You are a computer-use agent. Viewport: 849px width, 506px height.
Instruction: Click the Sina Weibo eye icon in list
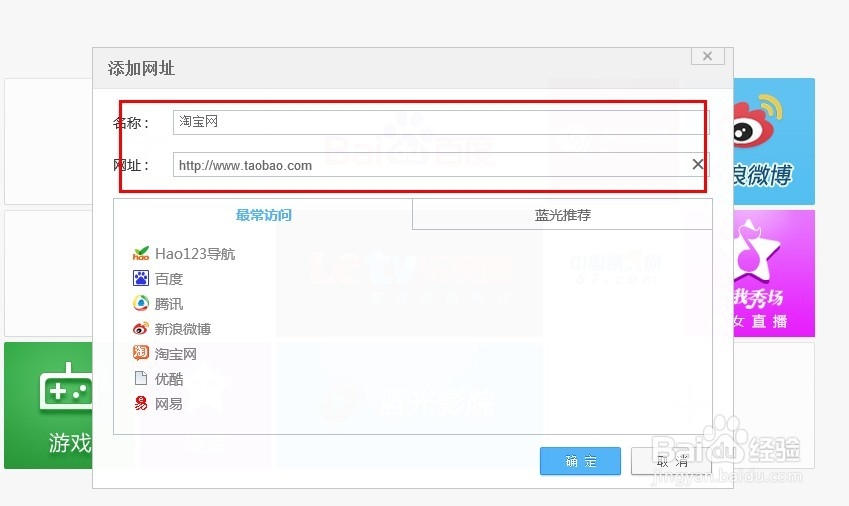[x=141, y=328]
